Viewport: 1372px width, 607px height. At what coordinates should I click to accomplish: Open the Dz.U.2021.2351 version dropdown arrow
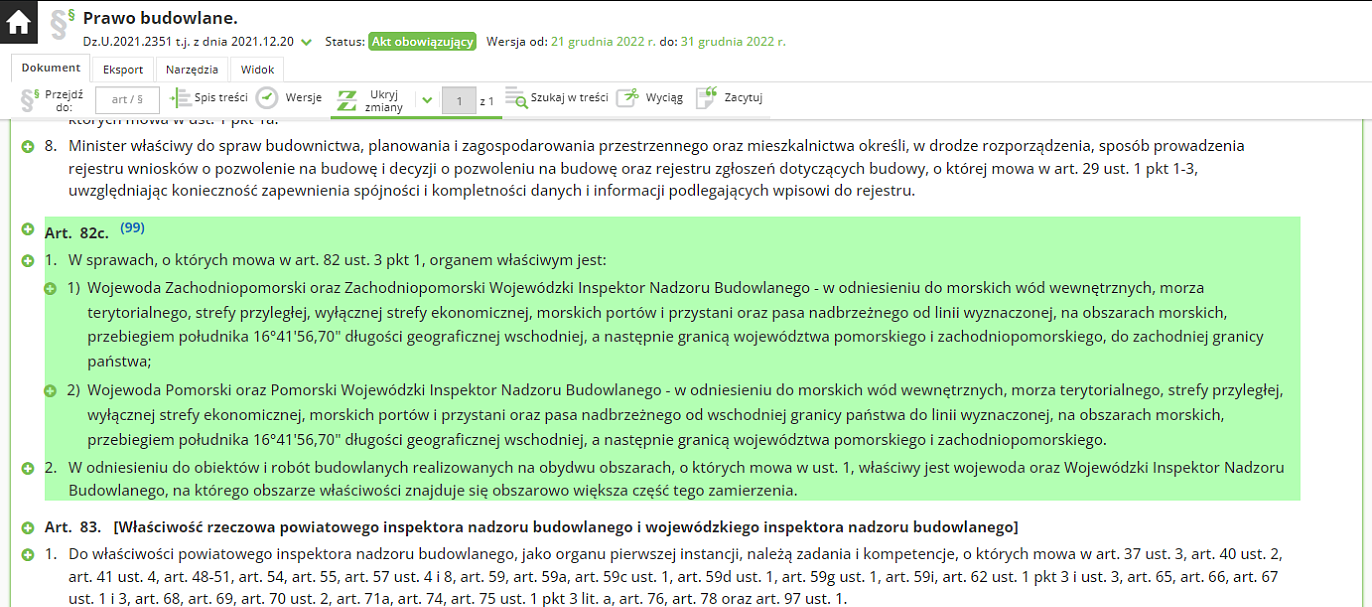306,42
